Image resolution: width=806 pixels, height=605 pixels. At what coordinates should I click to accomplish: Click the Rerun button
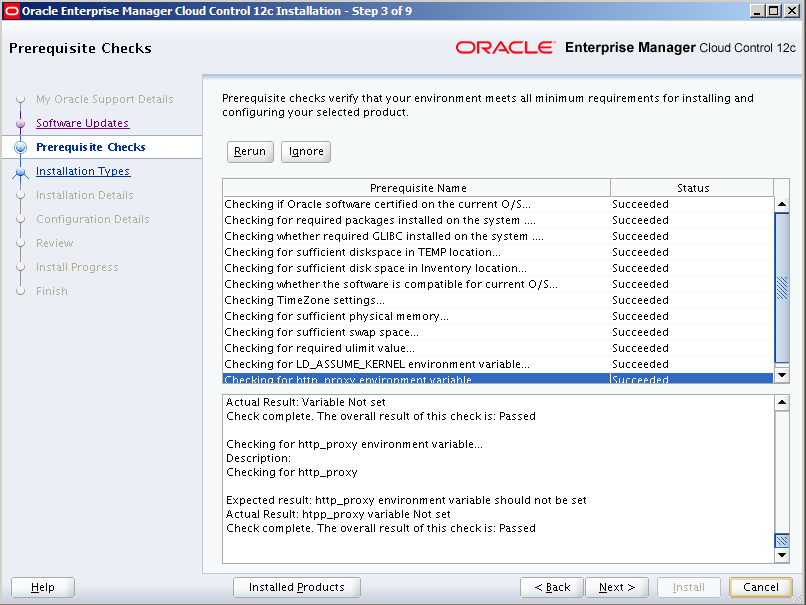coord(250,152)
